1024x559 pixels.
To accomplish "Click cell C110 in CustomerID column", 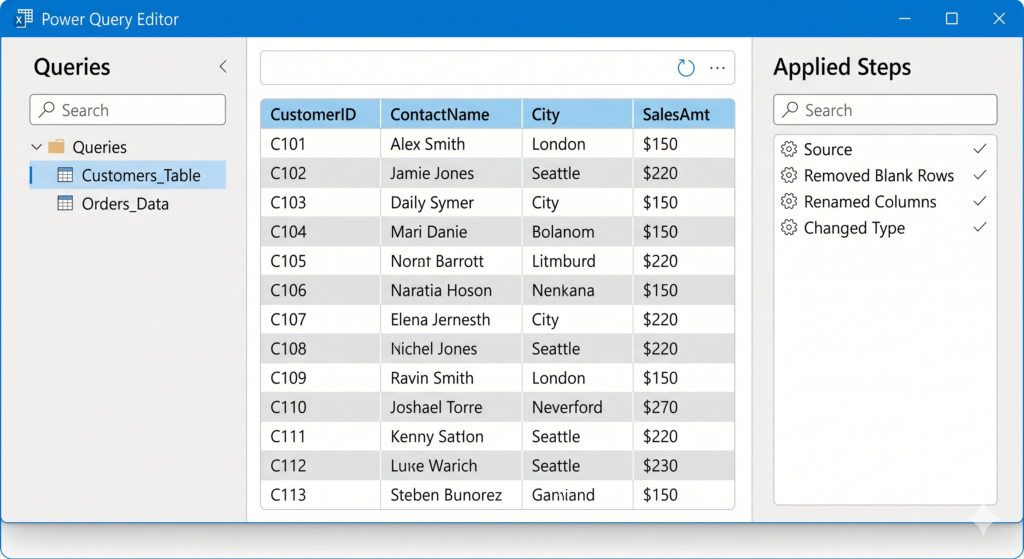I will click(x=320, y=407).
